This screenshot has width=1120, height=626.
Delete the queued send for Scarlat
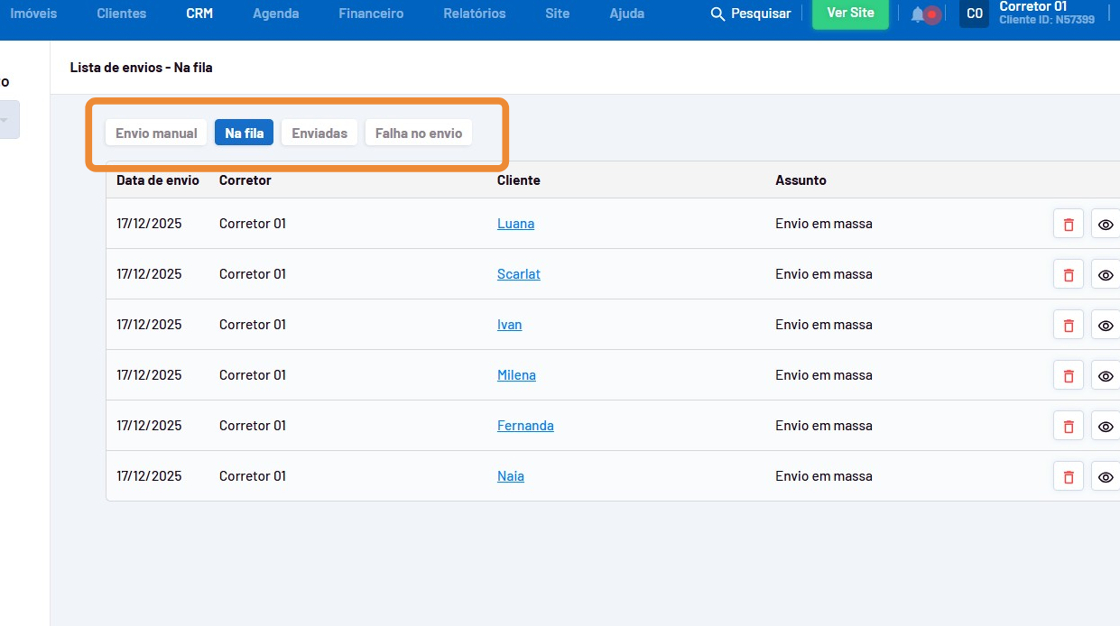(1068, 275)
